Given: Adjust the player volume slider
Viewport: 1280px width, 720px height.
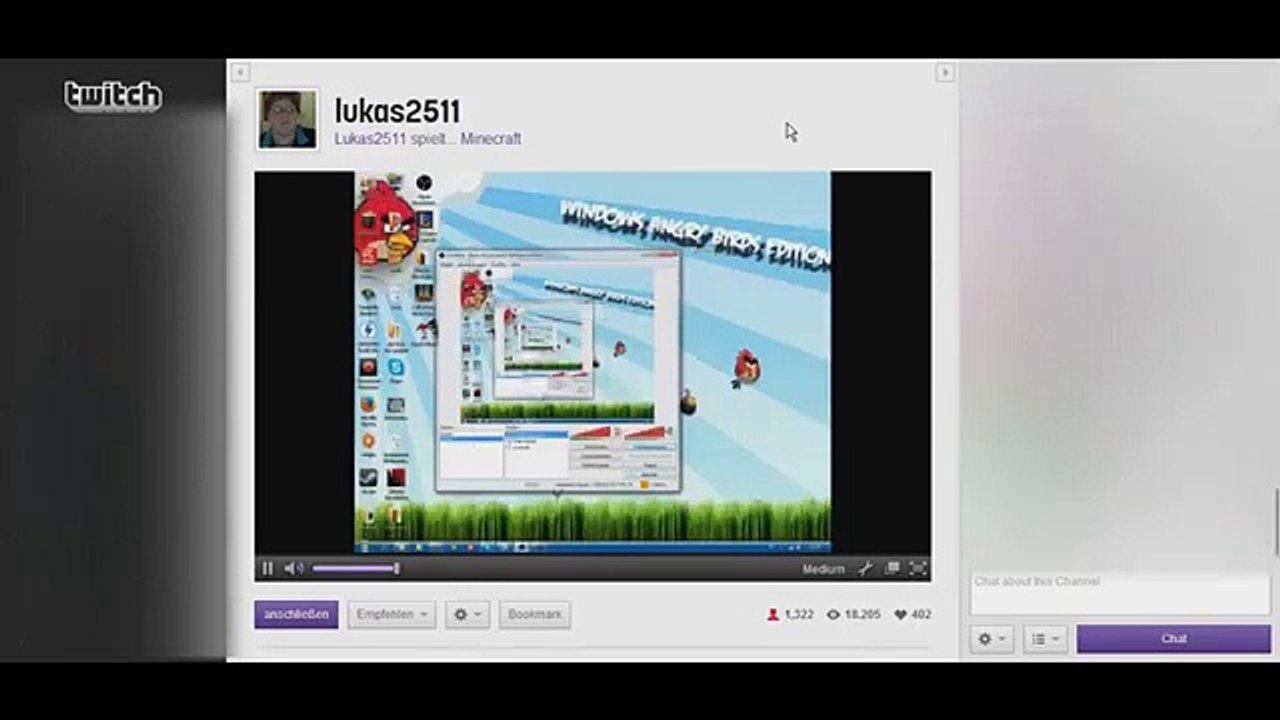Looking at the screenshot, I should [x=356, y=568].
